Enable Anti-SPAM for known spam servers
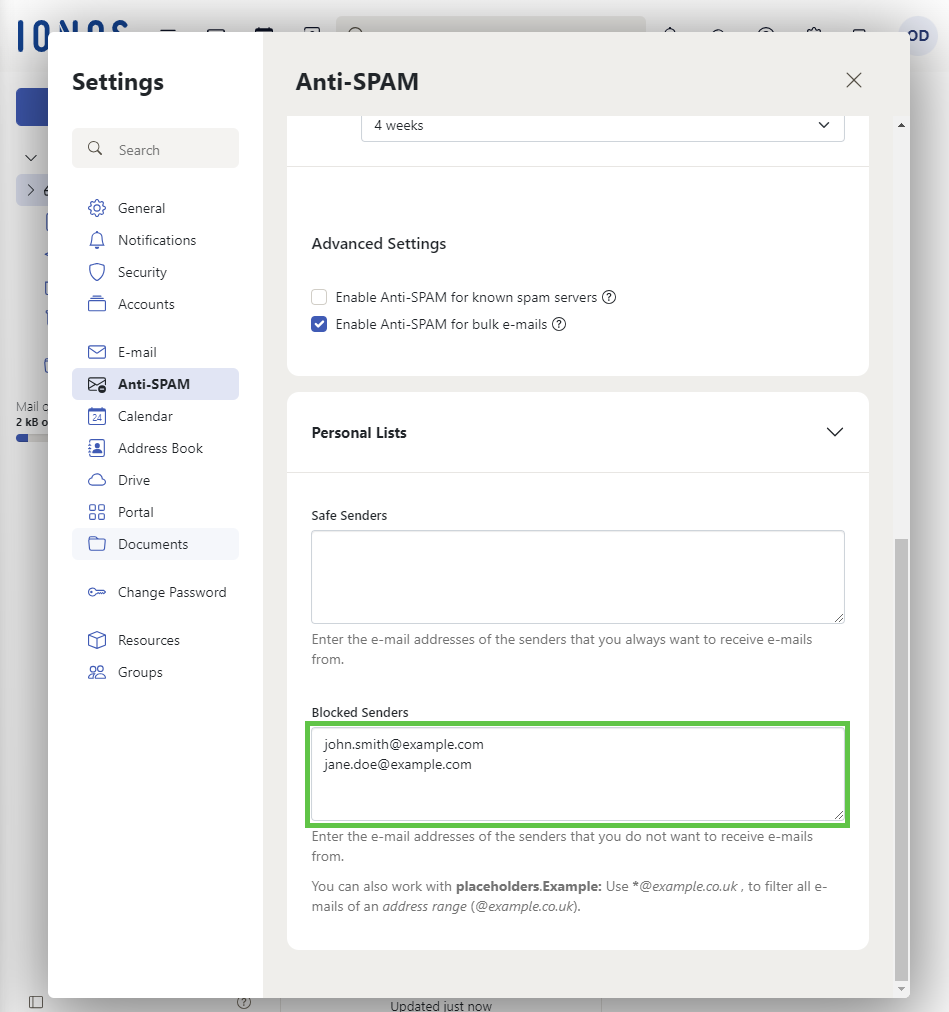Viewport: 949px width, 1012px height. pos(319,297)
